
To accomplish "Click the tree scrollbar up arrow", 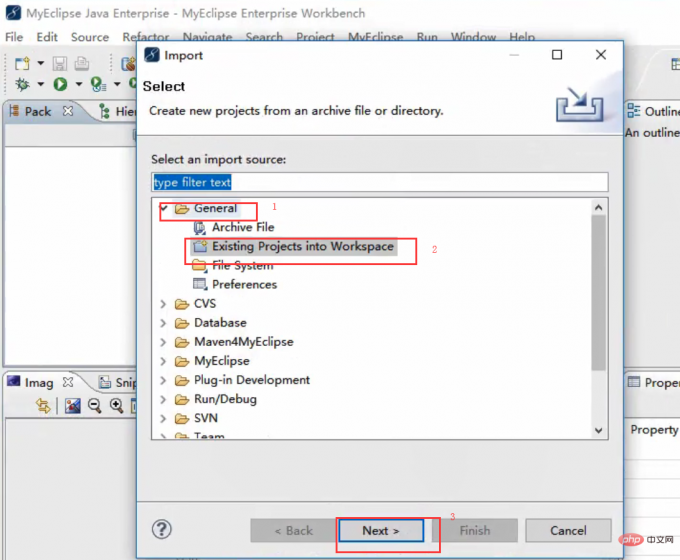I will click(x=598, y=207).
